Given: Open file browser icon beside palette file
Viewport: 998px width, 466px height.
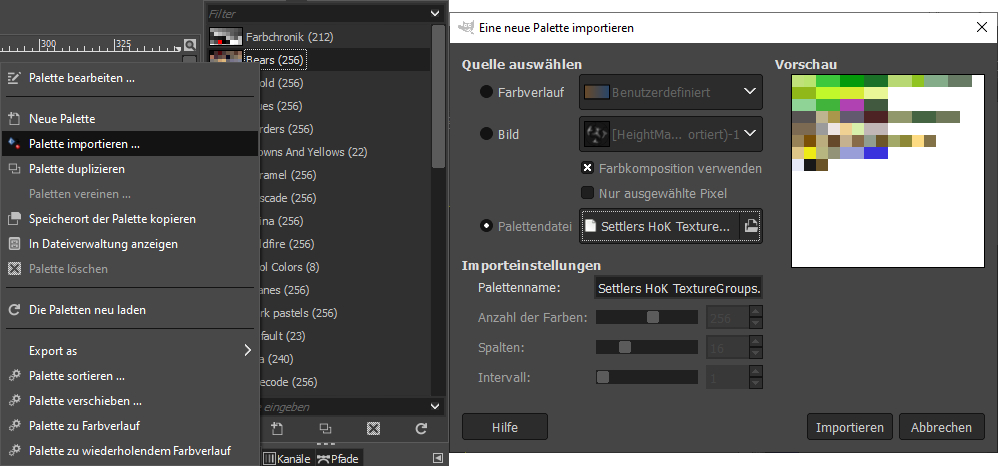Looking at the screenshot, I should (750, 227).
